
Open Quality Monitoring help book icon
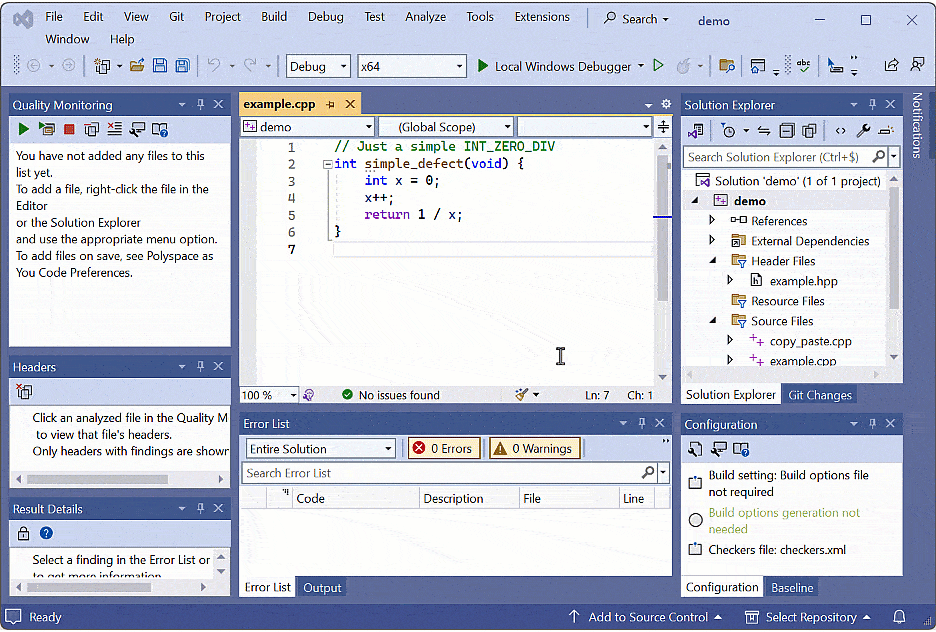point(159,129)
